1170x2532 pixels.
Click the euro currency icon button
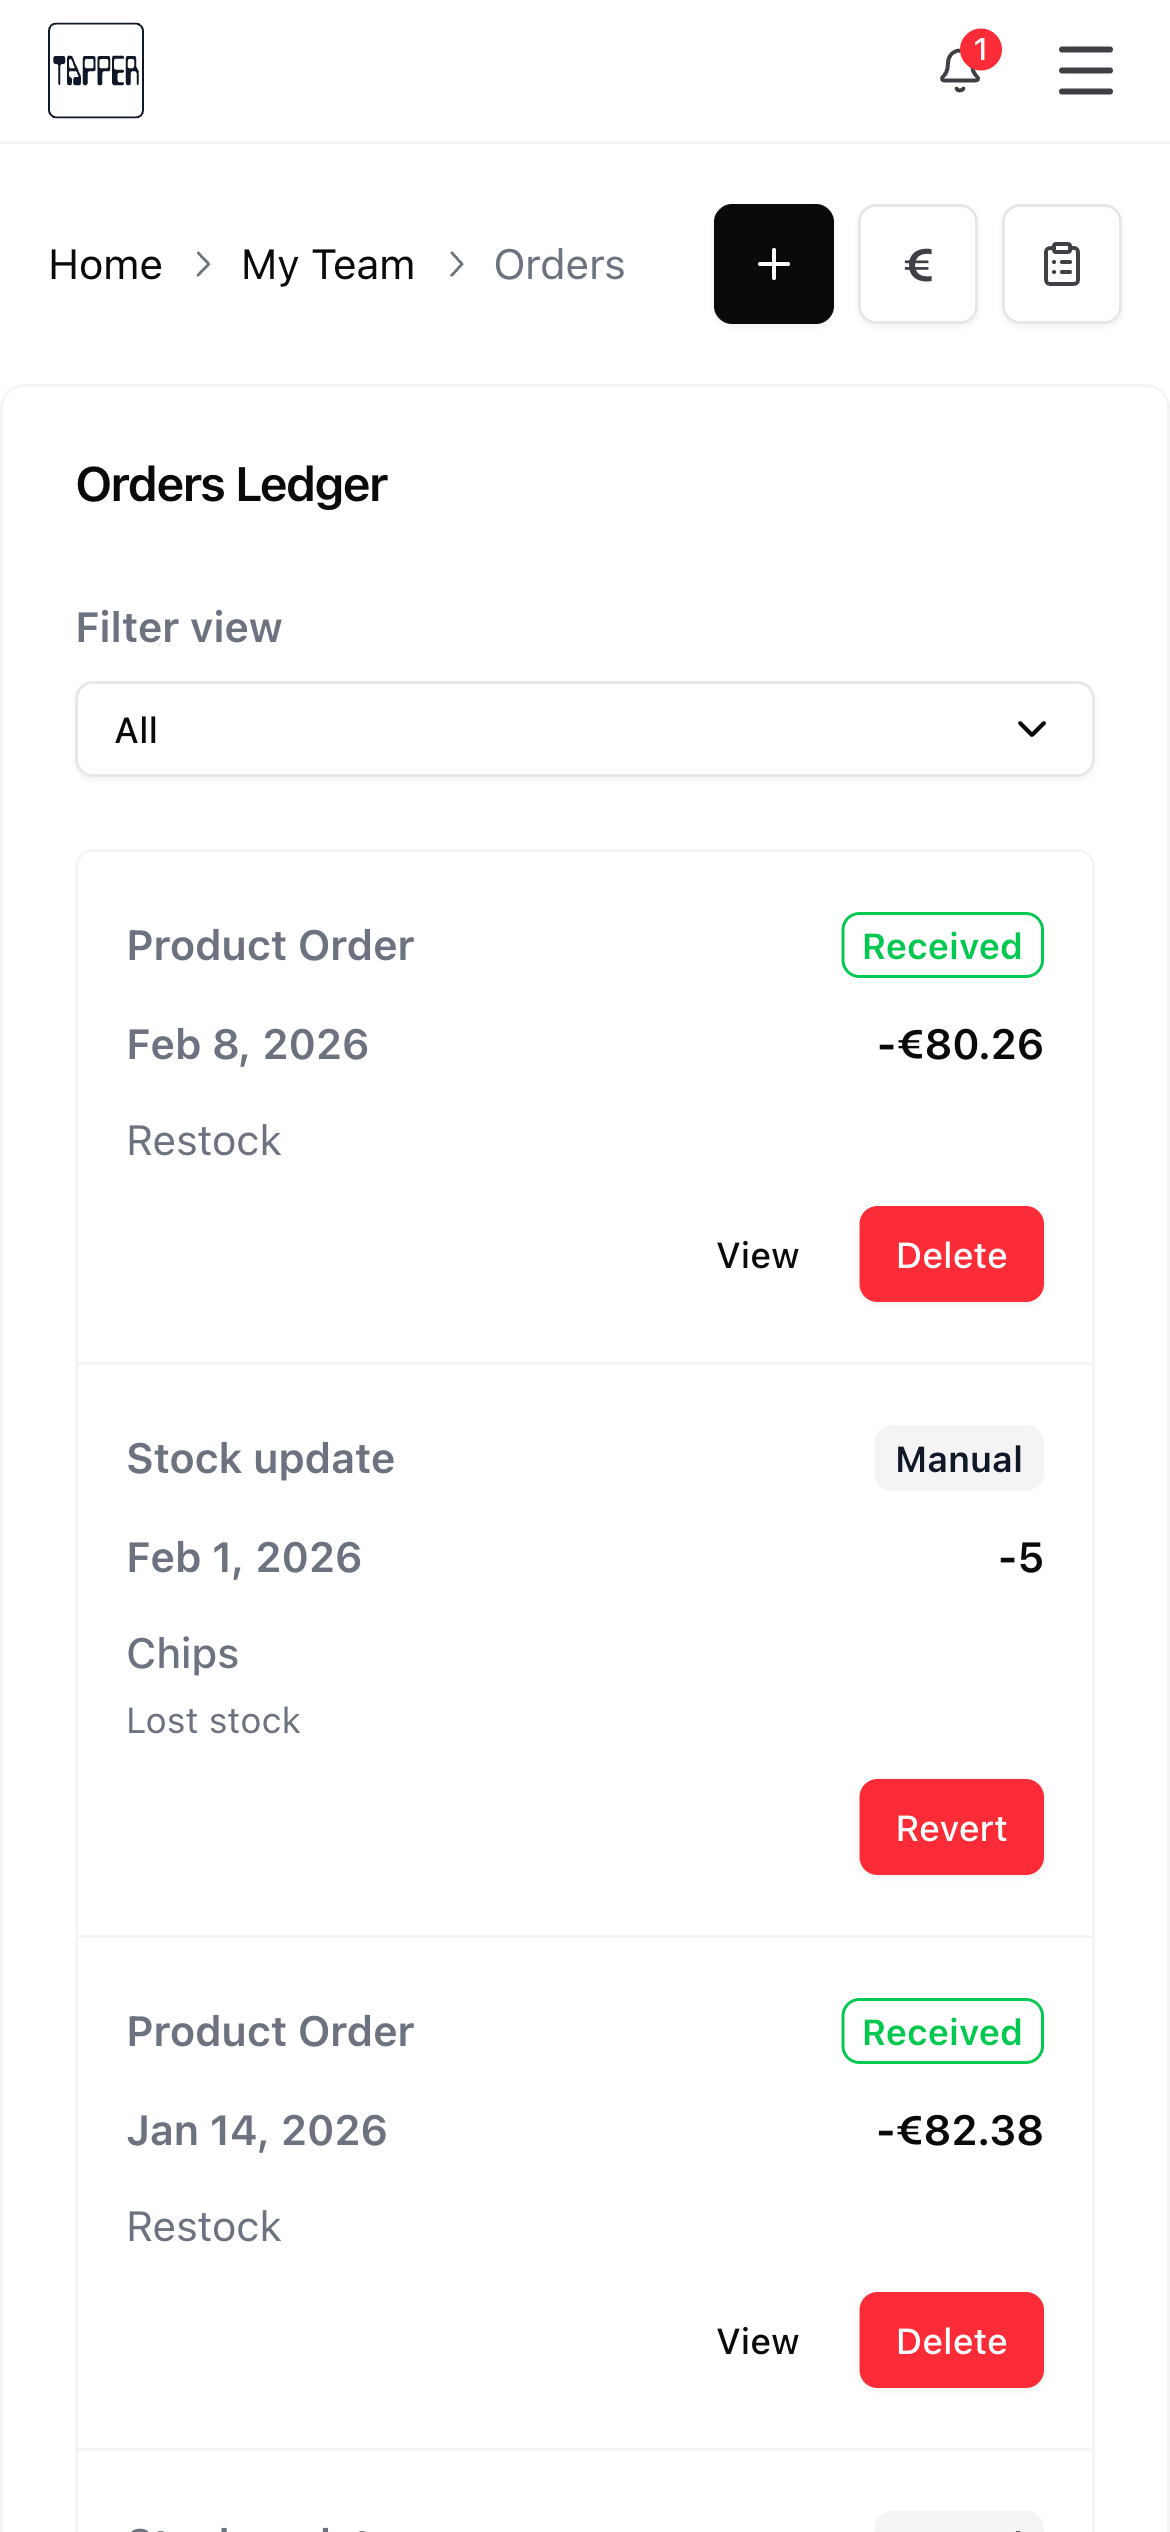(917, 264)
